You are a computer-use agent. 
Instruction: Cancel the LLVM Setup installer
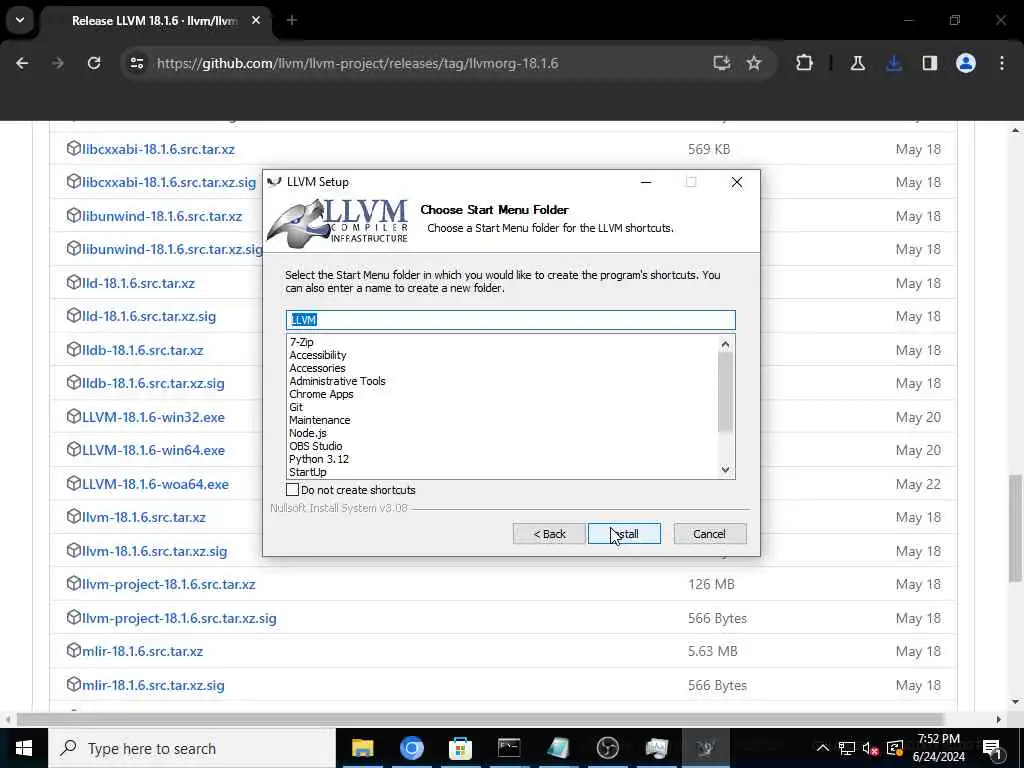[710, 534]
